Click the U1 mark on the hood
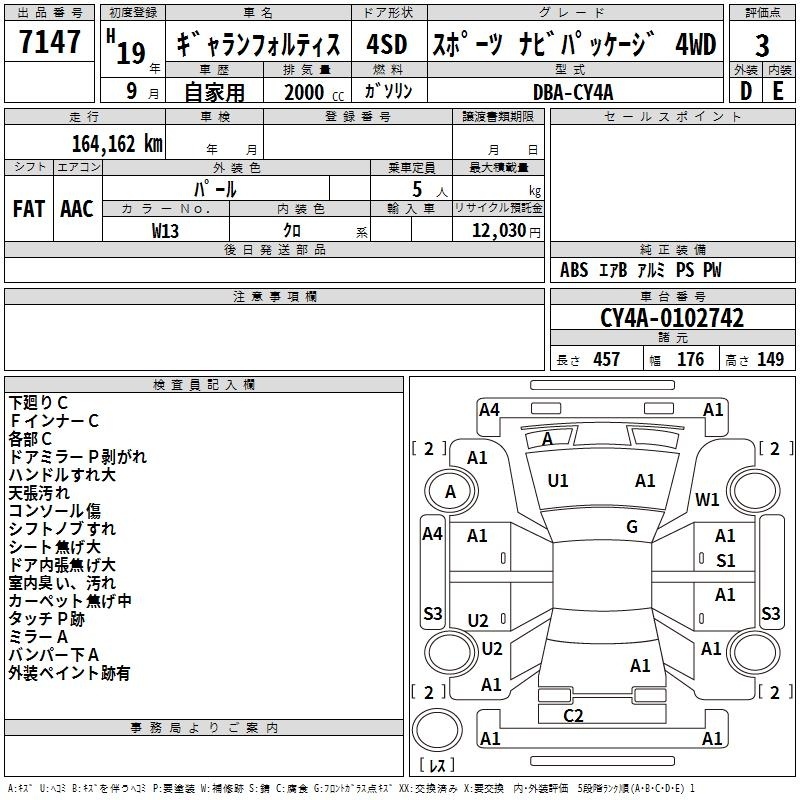Viewport: 800px width, 800px height. pos(558,481)
